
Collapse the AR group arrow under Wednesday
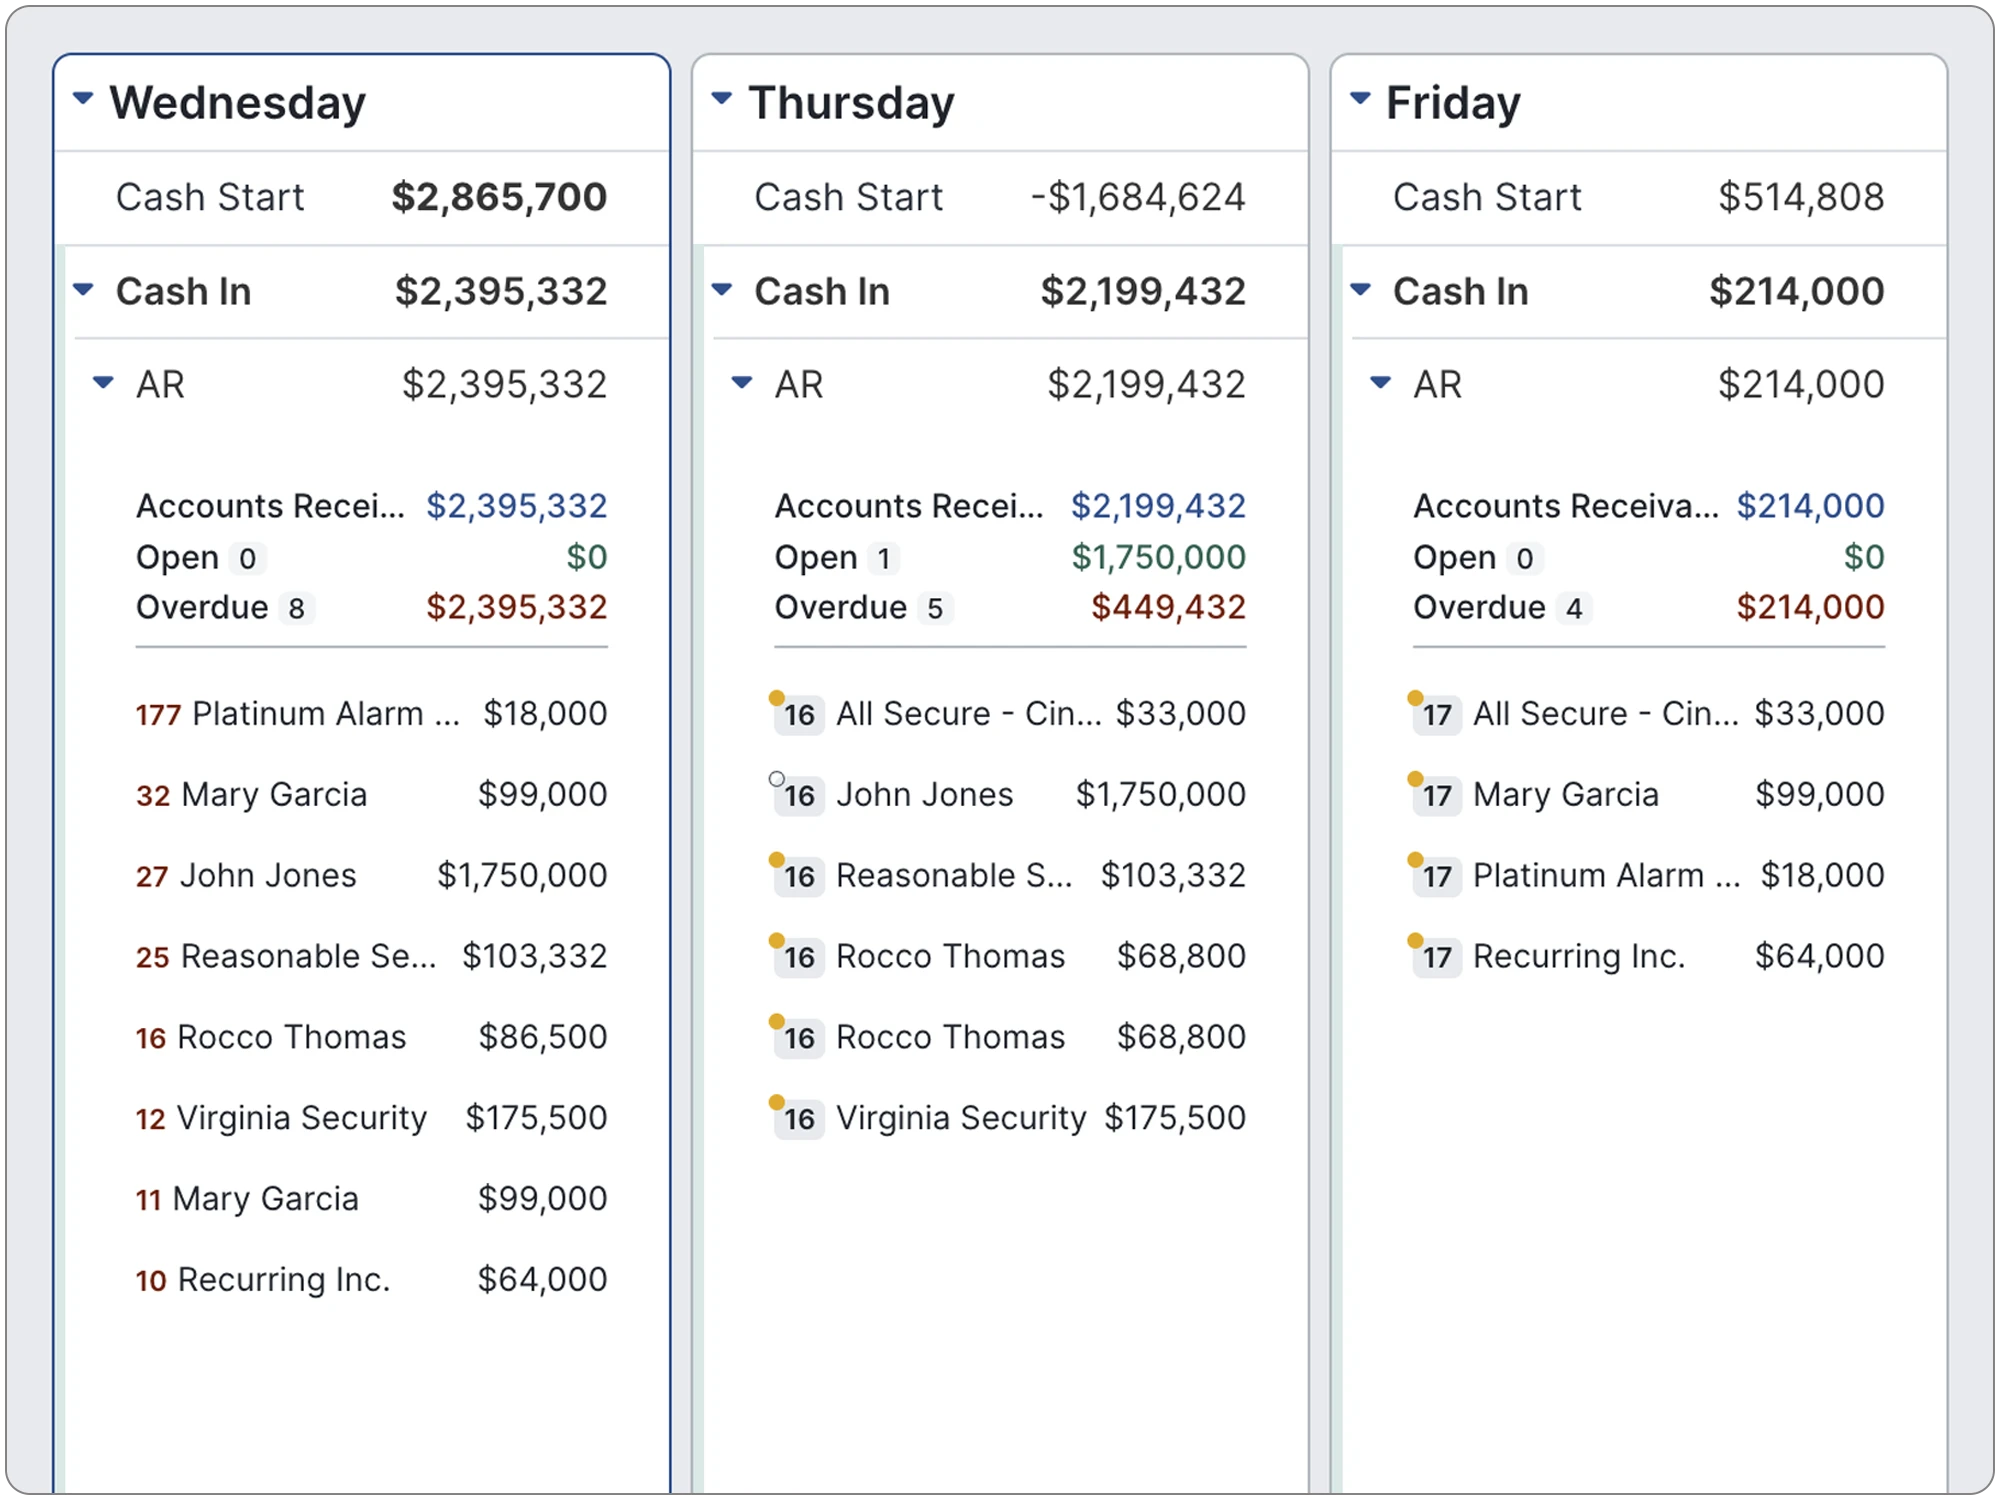[x=103, y=382]
